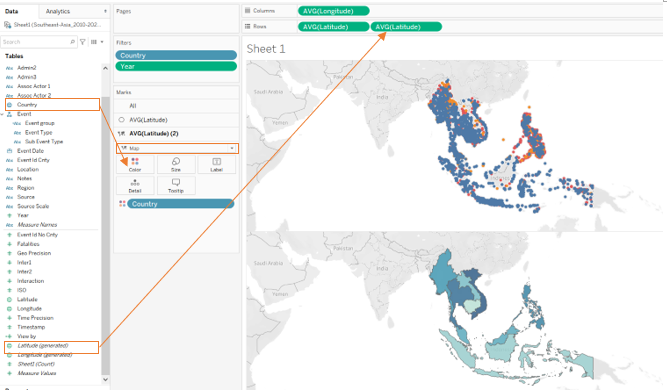Viewport: 667px width, 391px height.
Task: Click the second AVG(Latitude) pill on Rows
Action: click(x=406, y=27)
